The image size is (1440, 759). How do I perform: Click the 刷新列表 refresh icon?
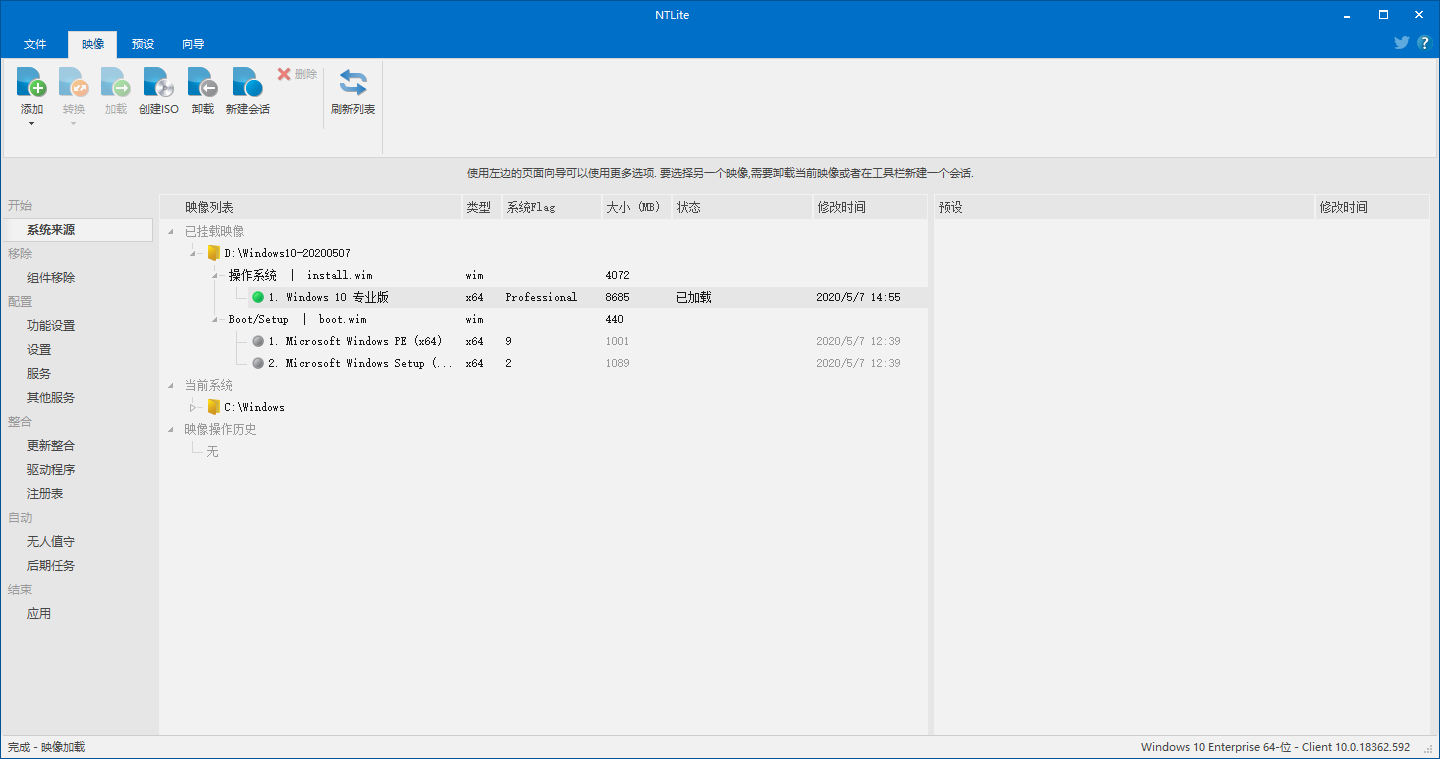tap(353, 82)
